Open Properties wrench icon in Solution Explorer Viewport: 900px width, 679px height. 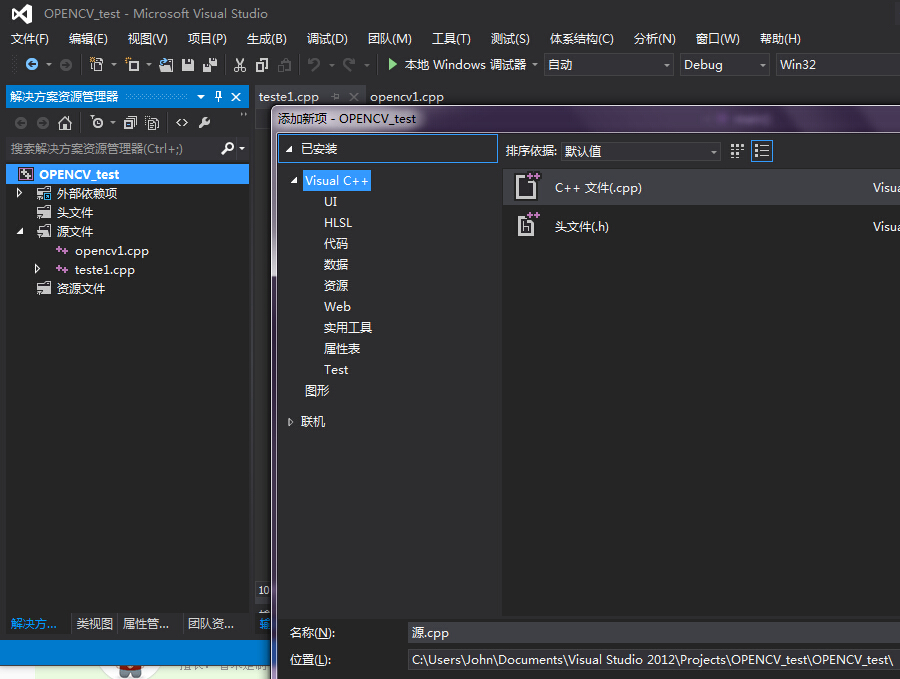204,122
